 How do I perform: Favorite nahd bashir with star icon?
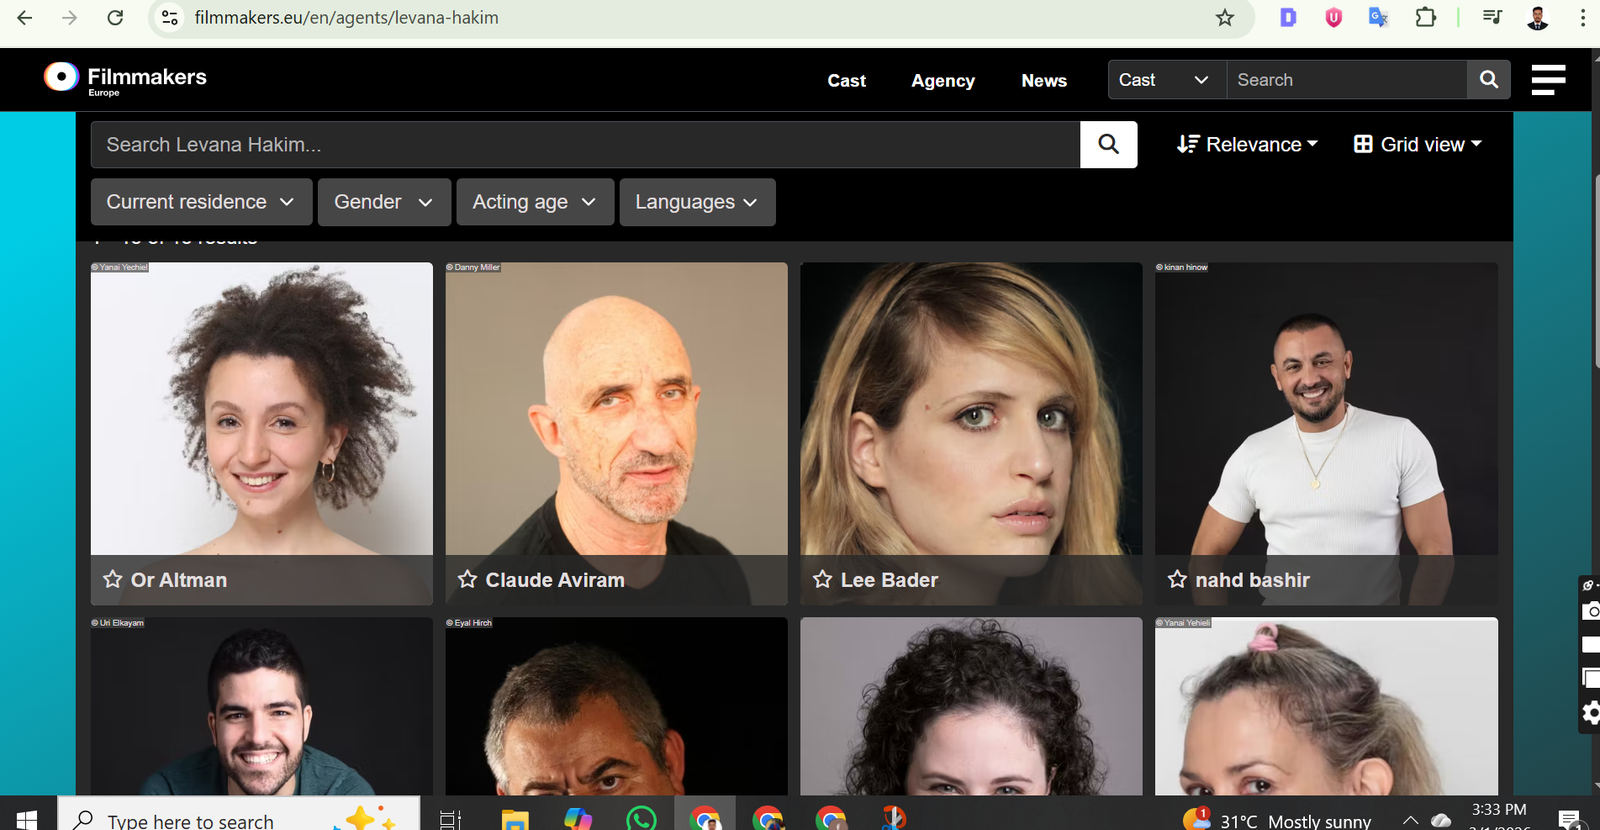(1177, 580)
